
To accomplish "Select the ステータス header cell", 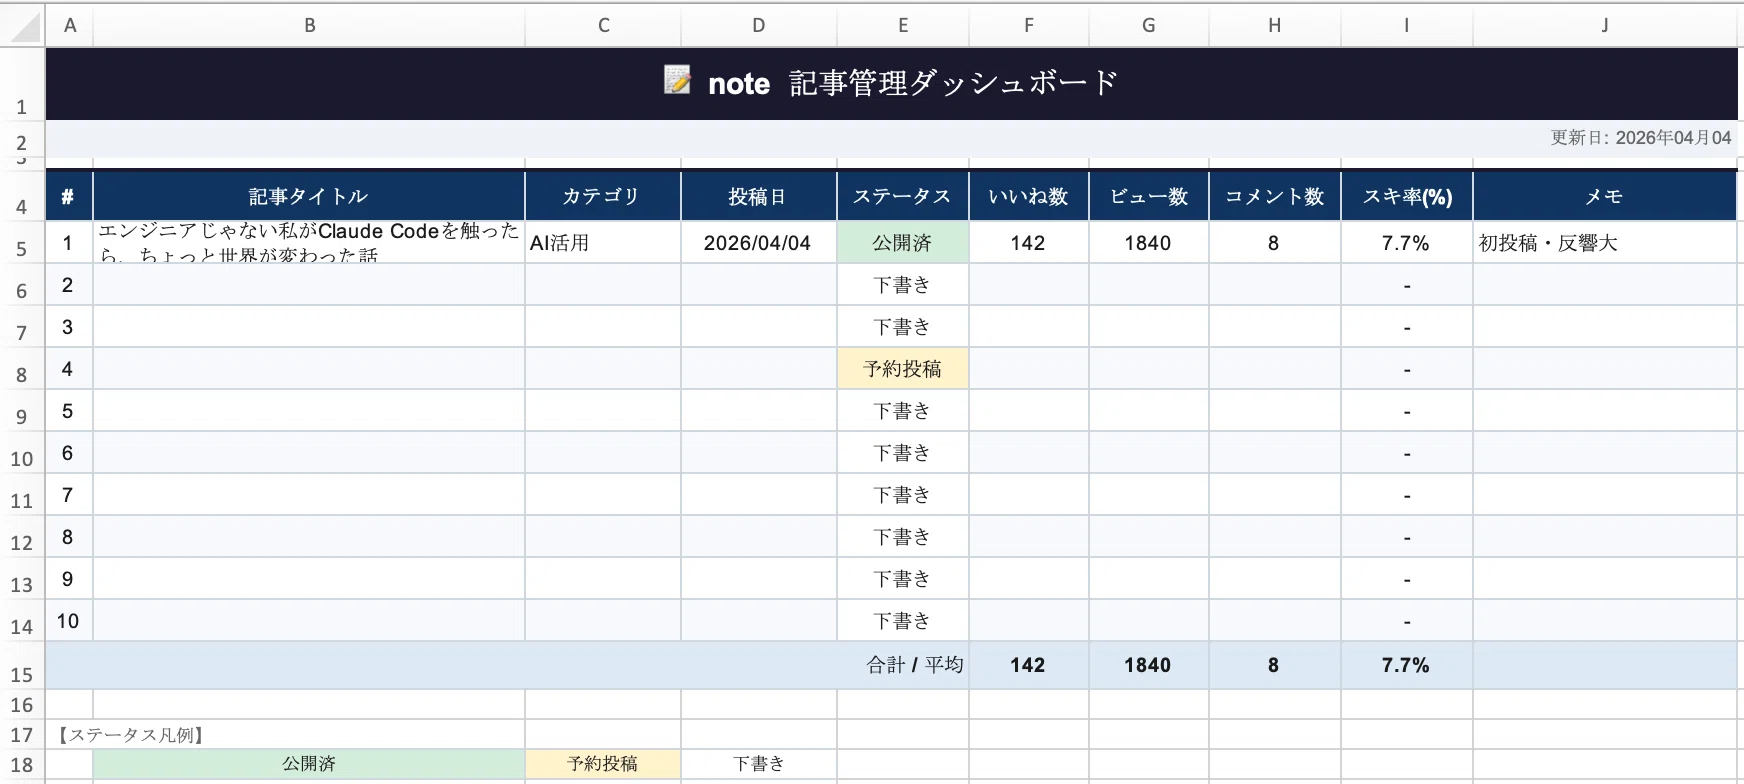I will pyautogui.click(x=903, y=196).
